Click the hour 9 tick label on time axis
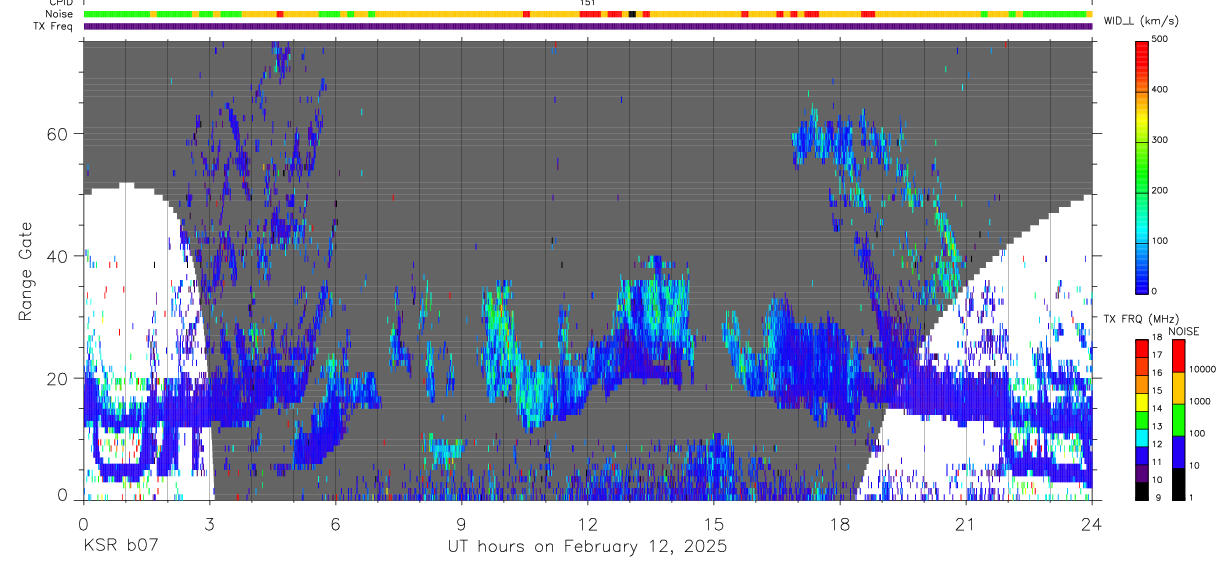The width and height of the screenshot is (1228, 567). 461,523
